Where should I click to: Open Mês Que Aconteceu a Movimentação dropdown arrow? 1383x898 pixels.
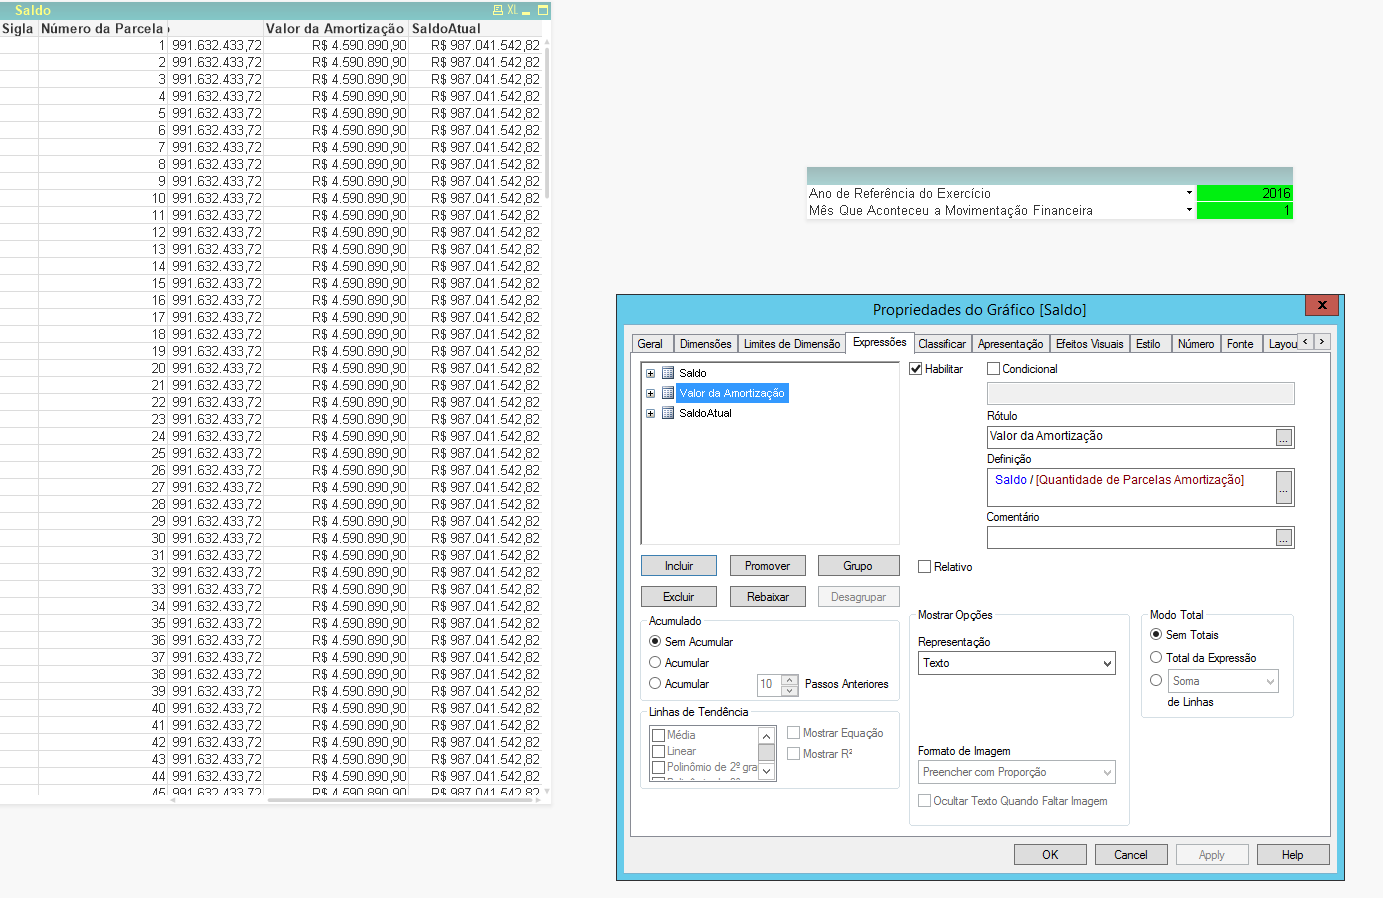(x=1189, y=210)
